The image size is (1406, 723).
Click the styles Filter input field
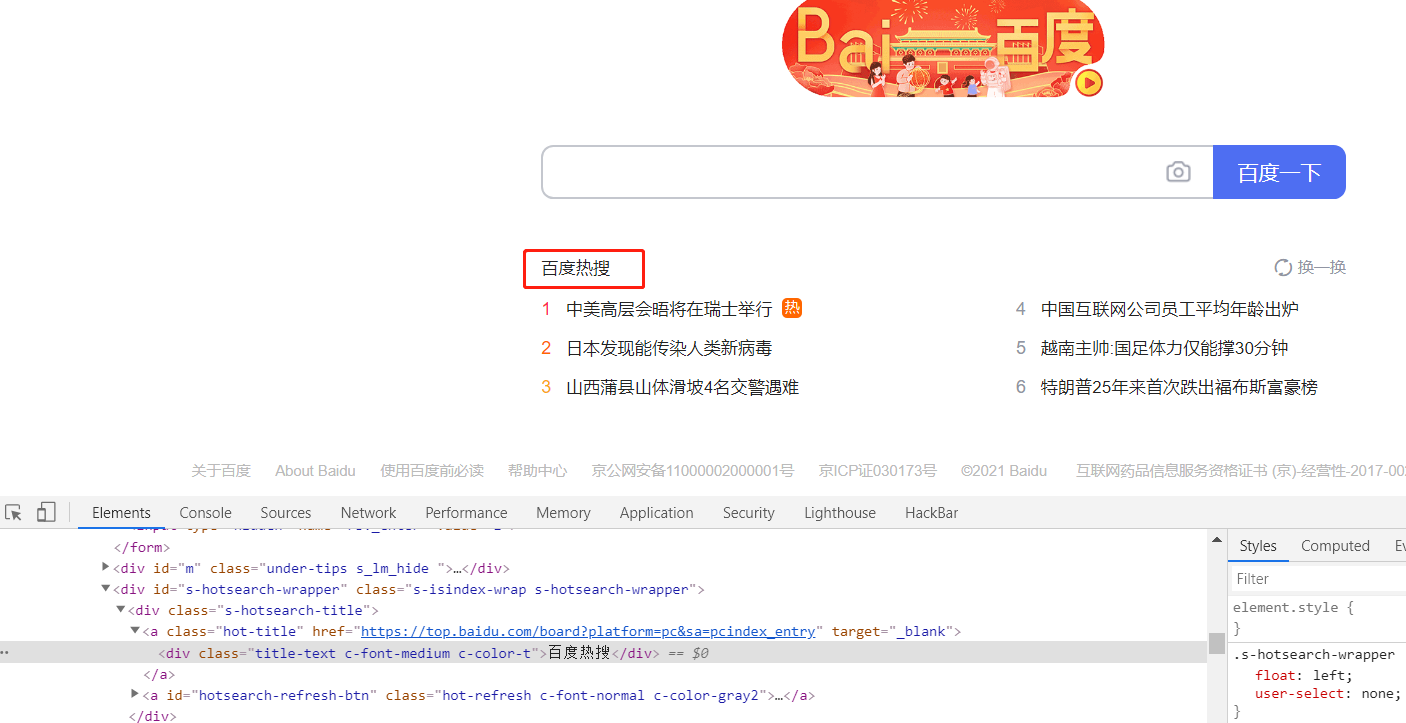[x=1318, y=578]
